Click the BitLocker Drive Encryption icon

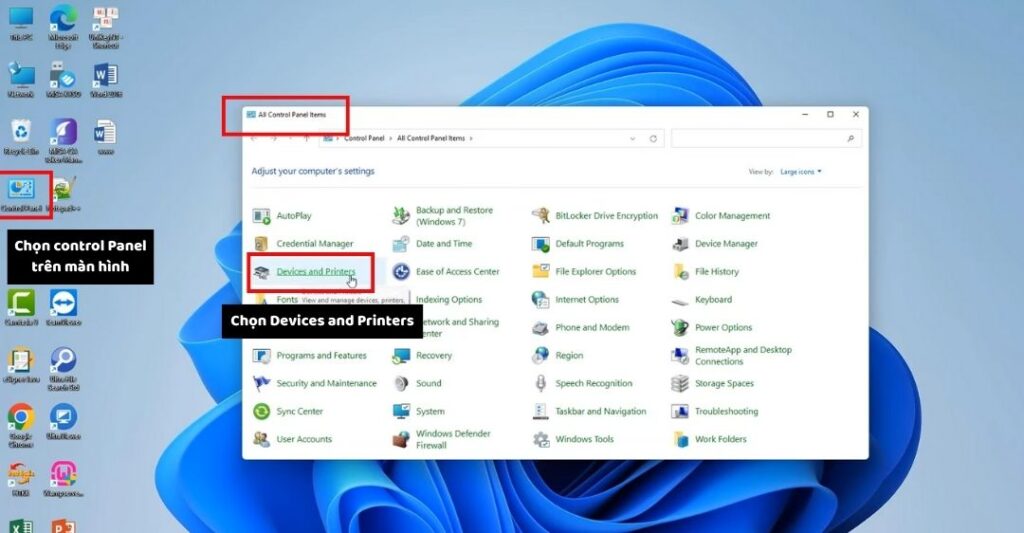tap(541, 216)
